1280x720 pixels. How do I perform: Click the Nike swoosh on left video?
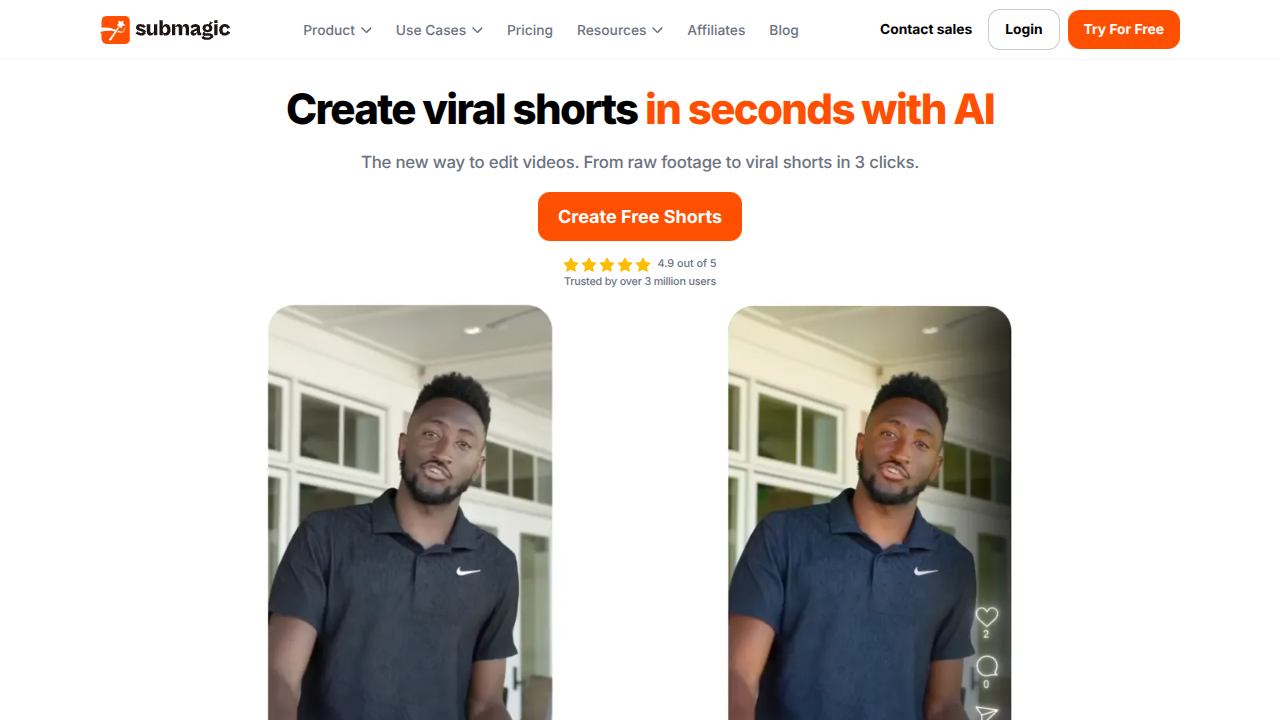click(x=468, y=571)
